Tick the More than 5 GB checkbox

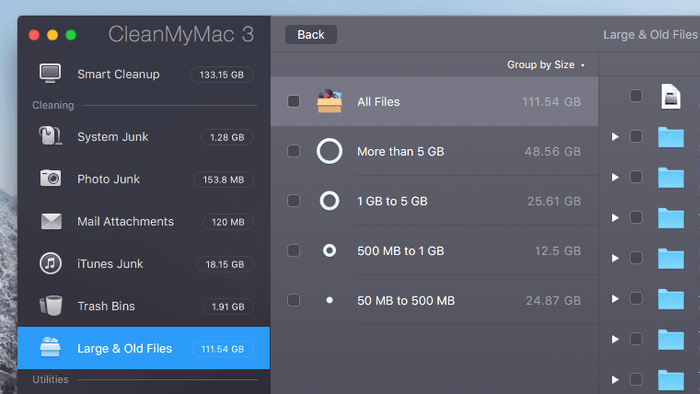pyautogui.click(x=293, y=151)
